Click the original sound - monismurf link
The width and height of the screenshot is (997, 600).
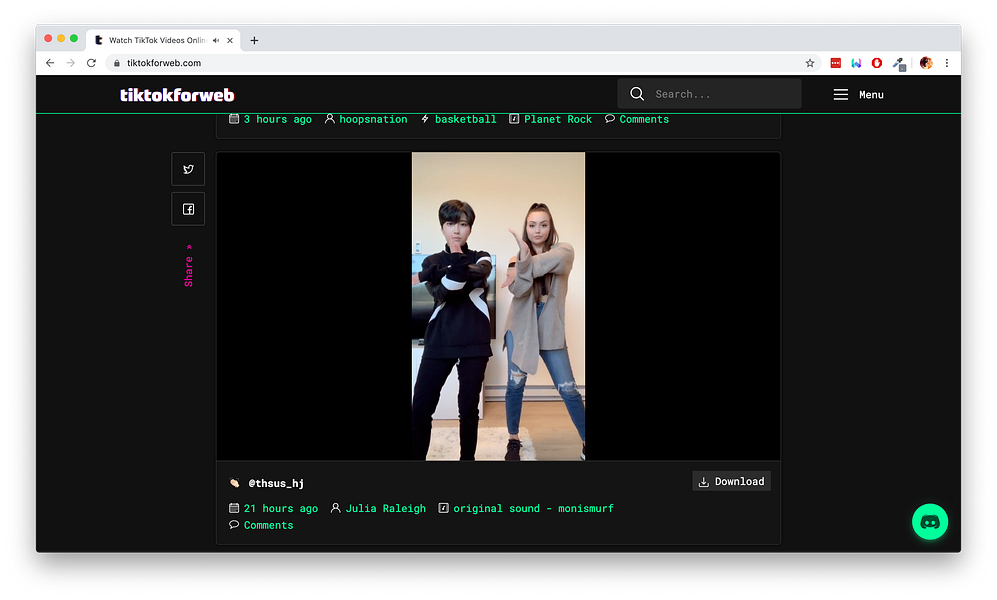(534, 508)
